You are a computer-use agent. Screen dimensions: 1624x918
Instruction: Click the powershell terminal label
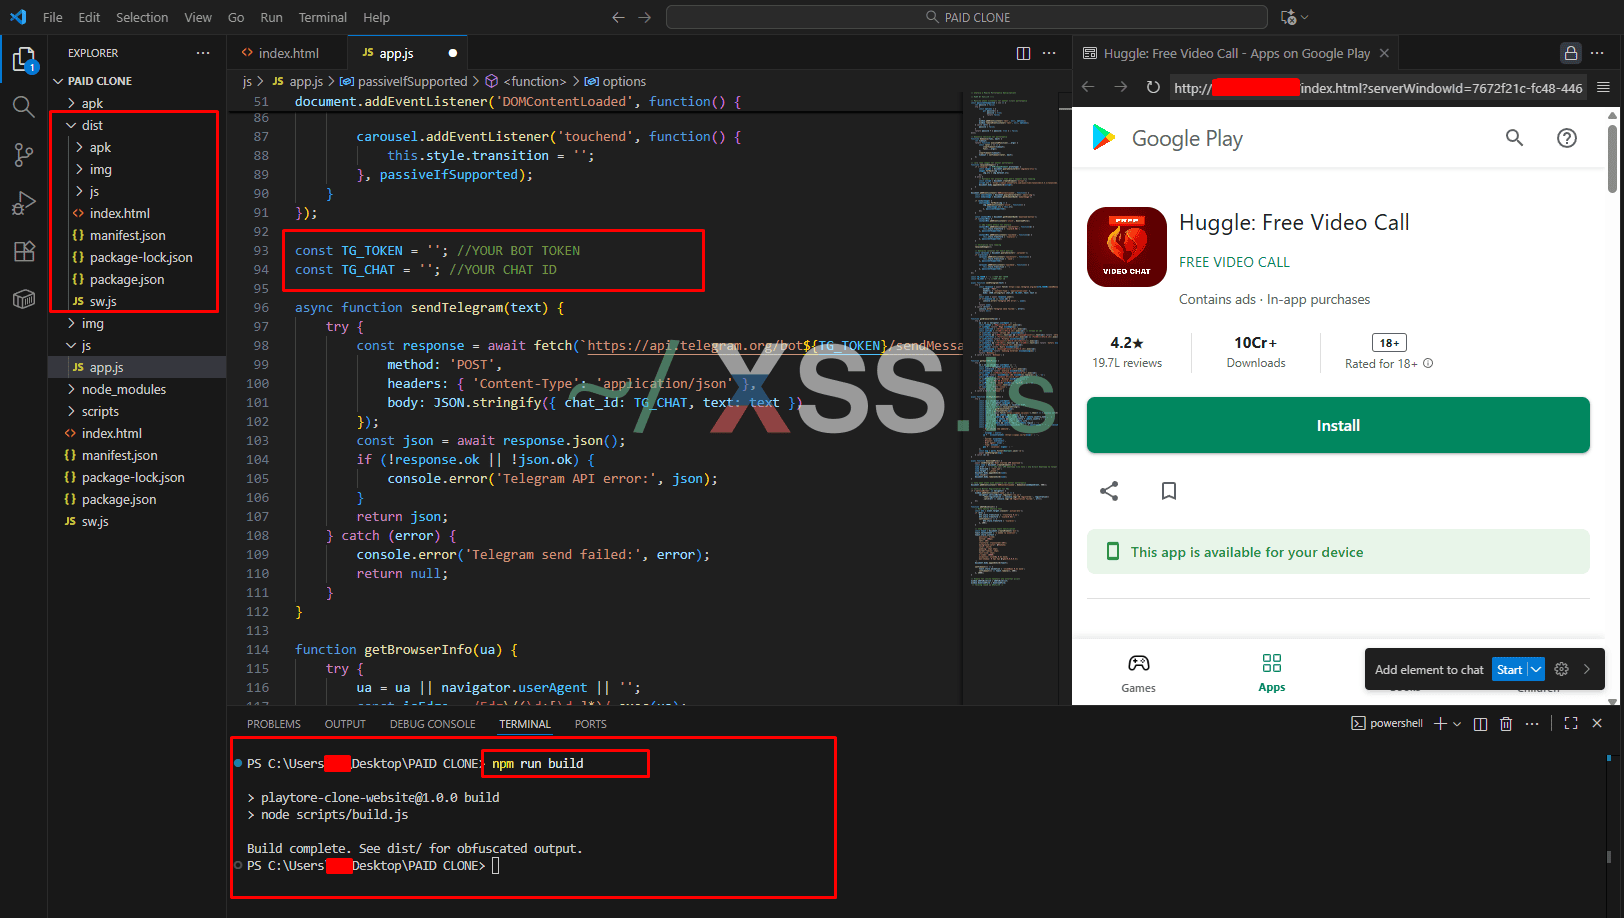pyautogui.click(x=1387, y=723)
